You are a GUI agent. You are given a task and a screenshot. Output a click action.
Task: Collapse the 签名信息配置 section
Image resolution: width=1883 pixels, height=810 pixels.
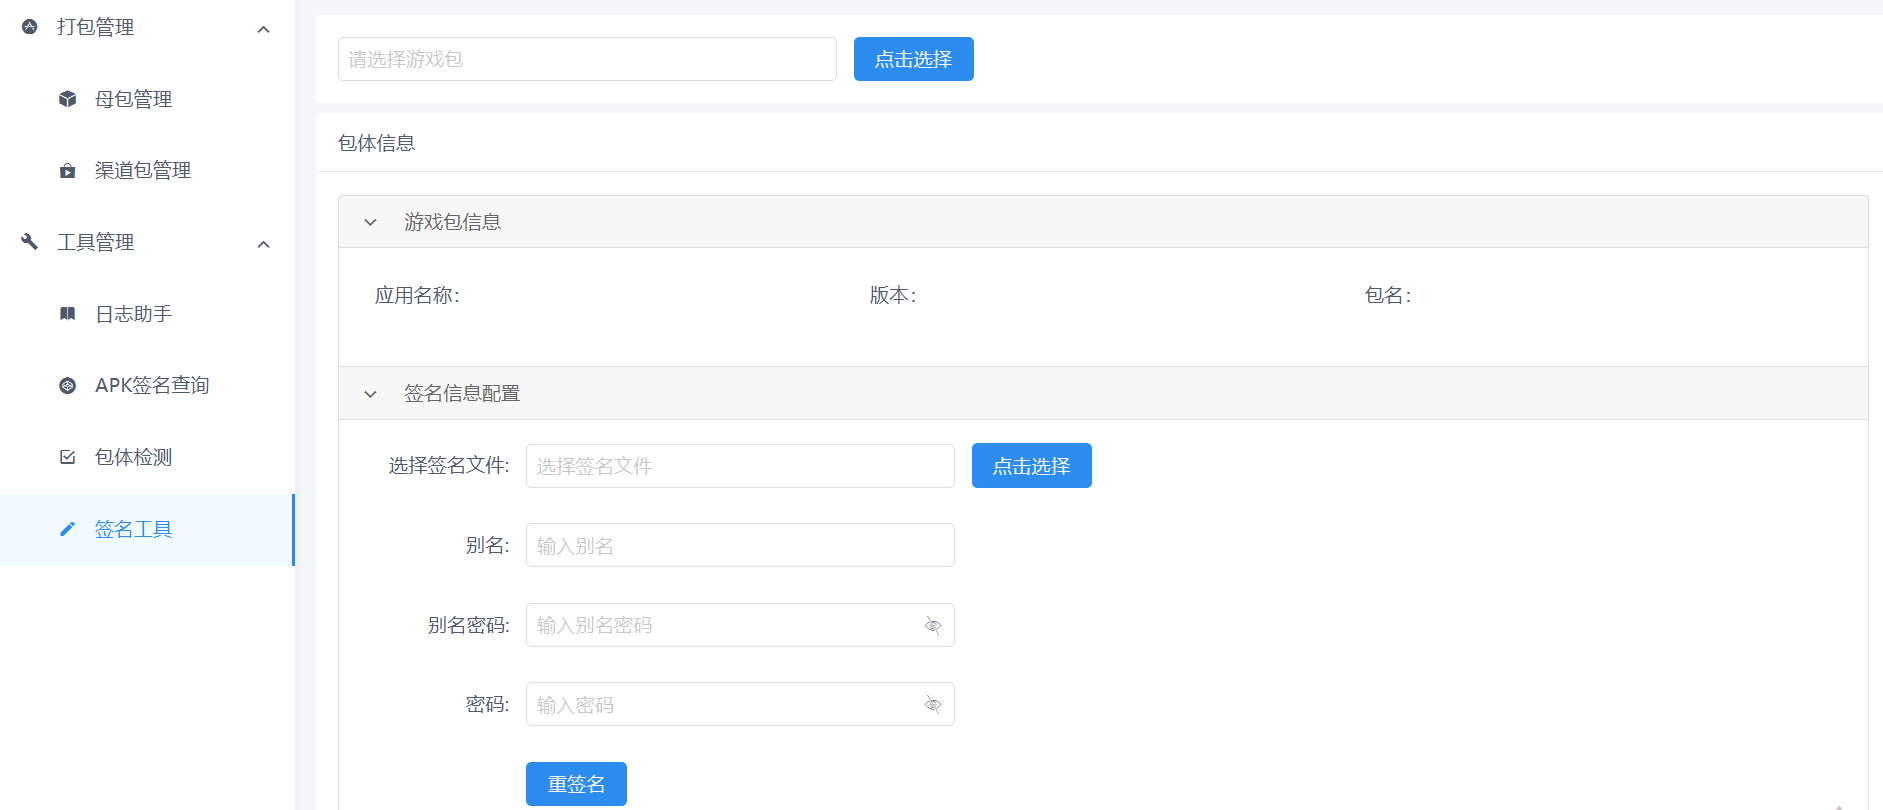pos(370,394)
